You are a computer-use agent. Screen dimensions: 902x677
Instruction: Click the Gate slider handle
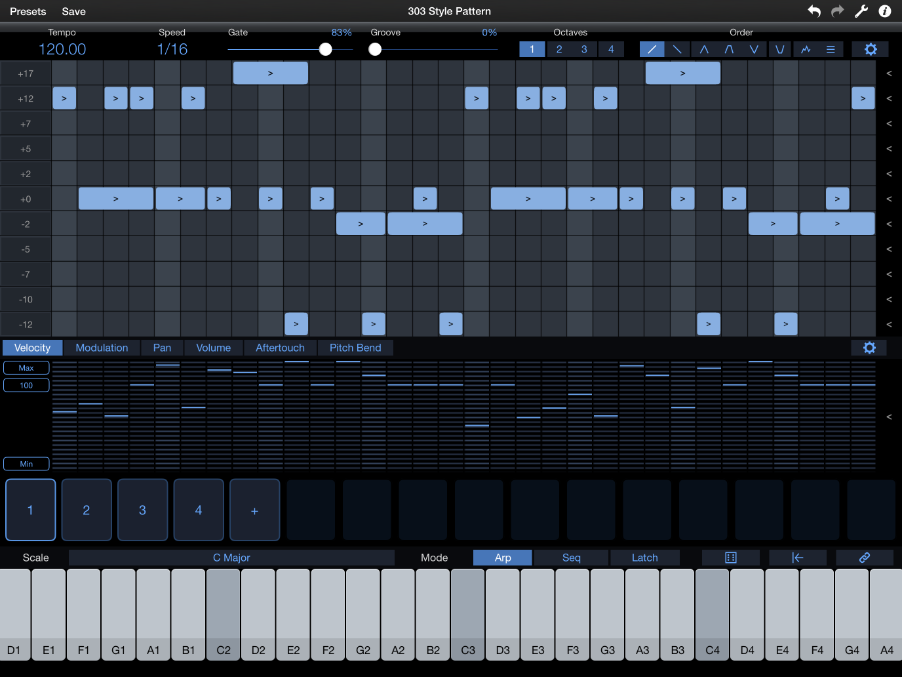(325, 49)
